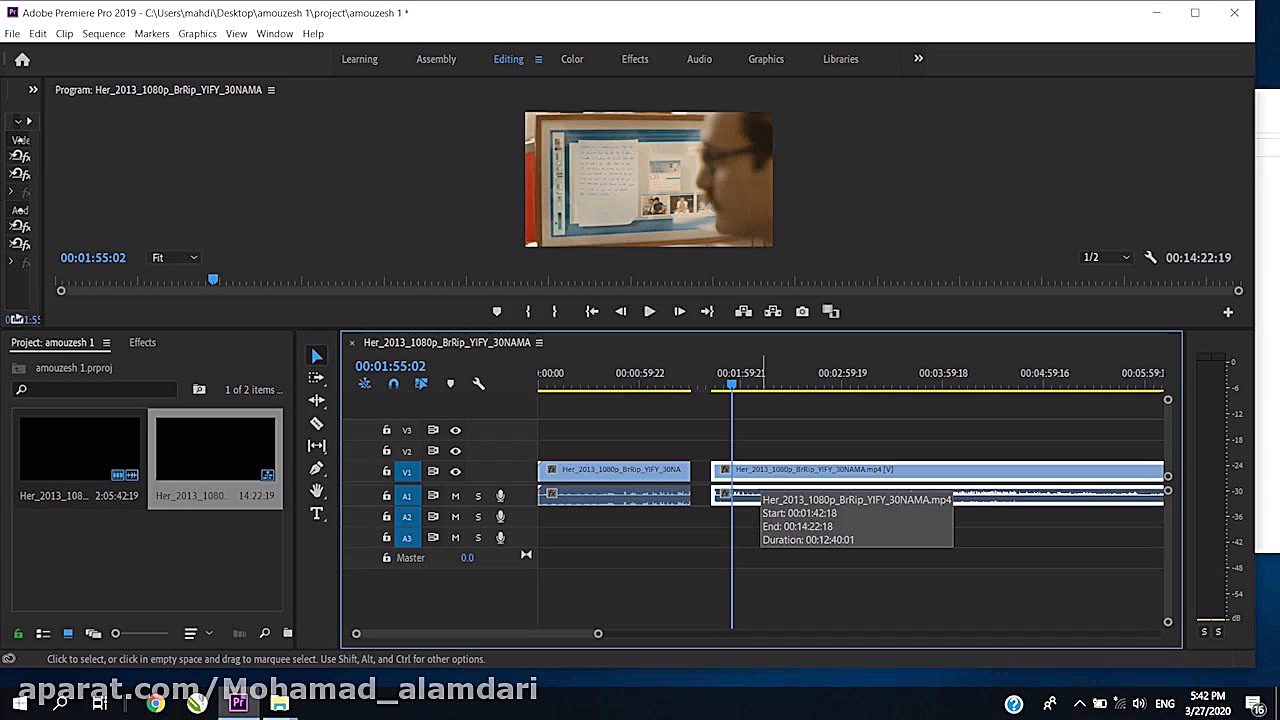Toggle lock on track V3
1280x720 pixels.
pyautogui.click(x=386, y=430)
